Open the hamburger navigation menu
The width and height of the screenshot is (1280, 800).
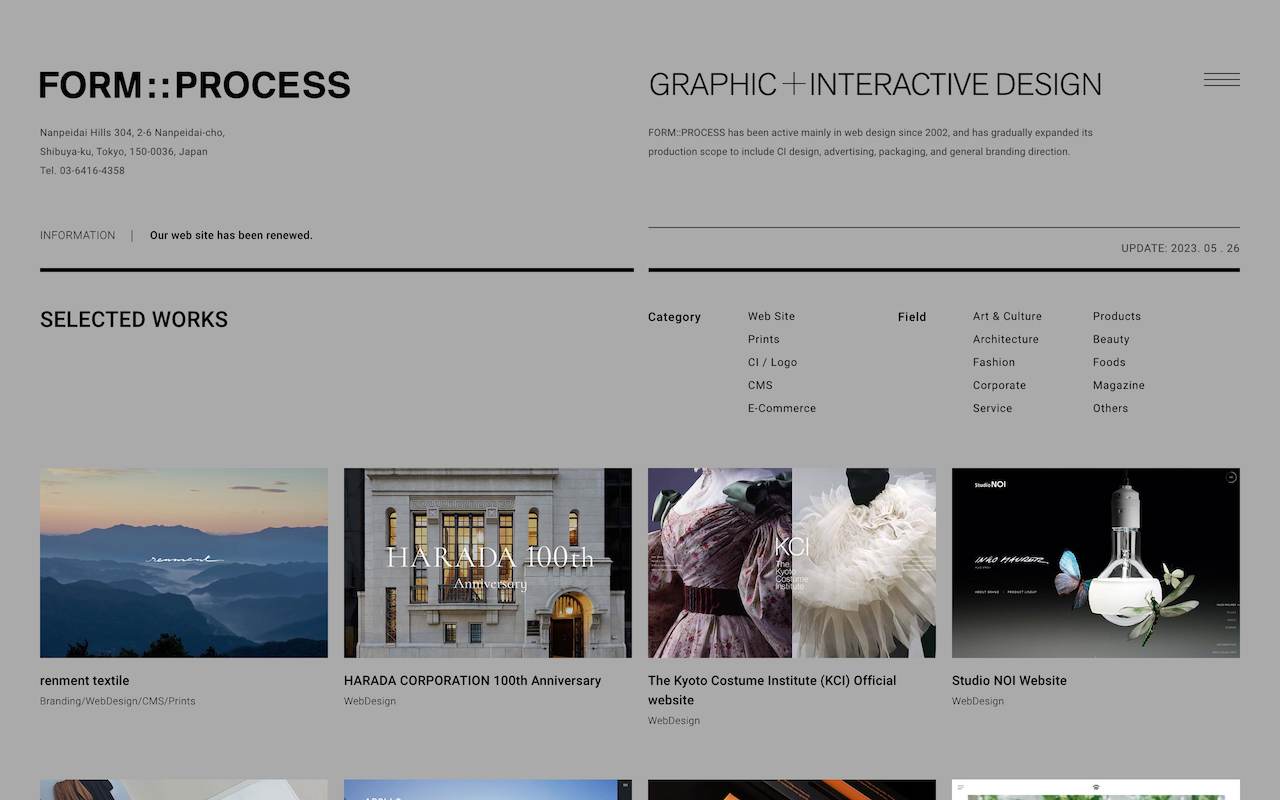click(x=1221, y=78)
